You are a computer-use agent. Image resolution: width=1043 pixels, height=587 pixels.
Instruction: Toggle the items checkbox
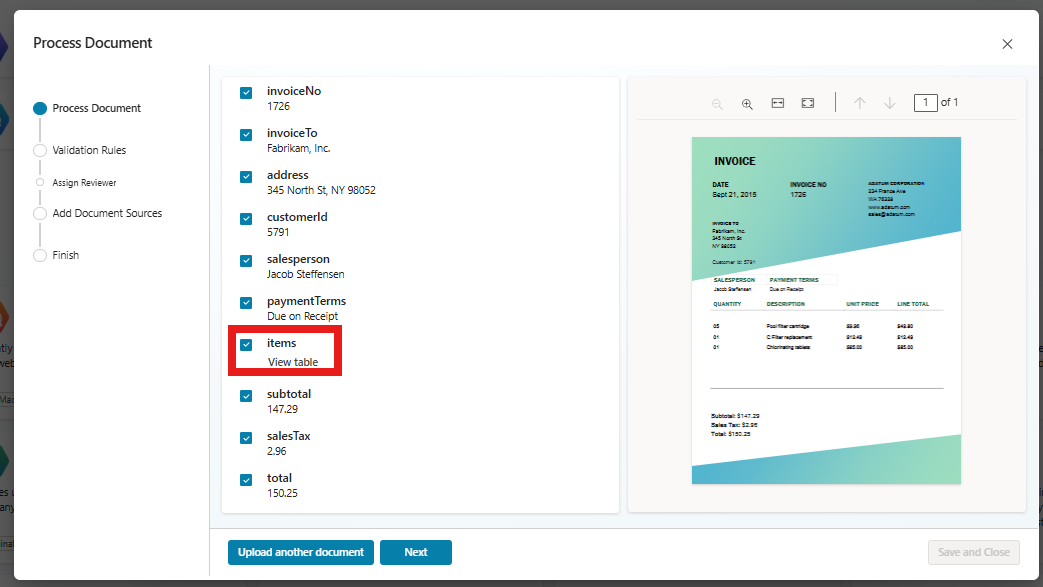[246, 345]
